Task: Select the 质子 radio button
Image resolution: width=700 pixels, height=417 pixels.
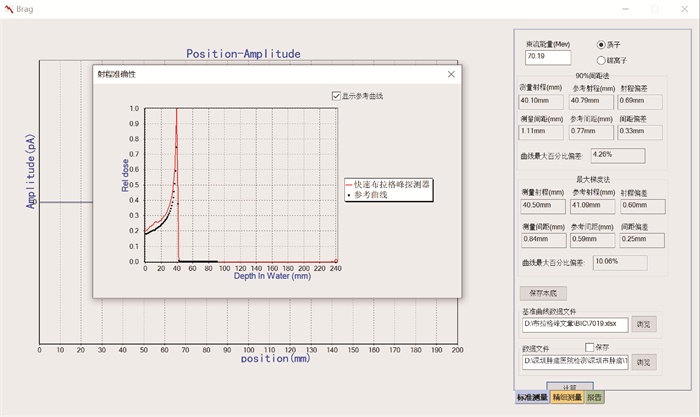Action: coord(601,45)
